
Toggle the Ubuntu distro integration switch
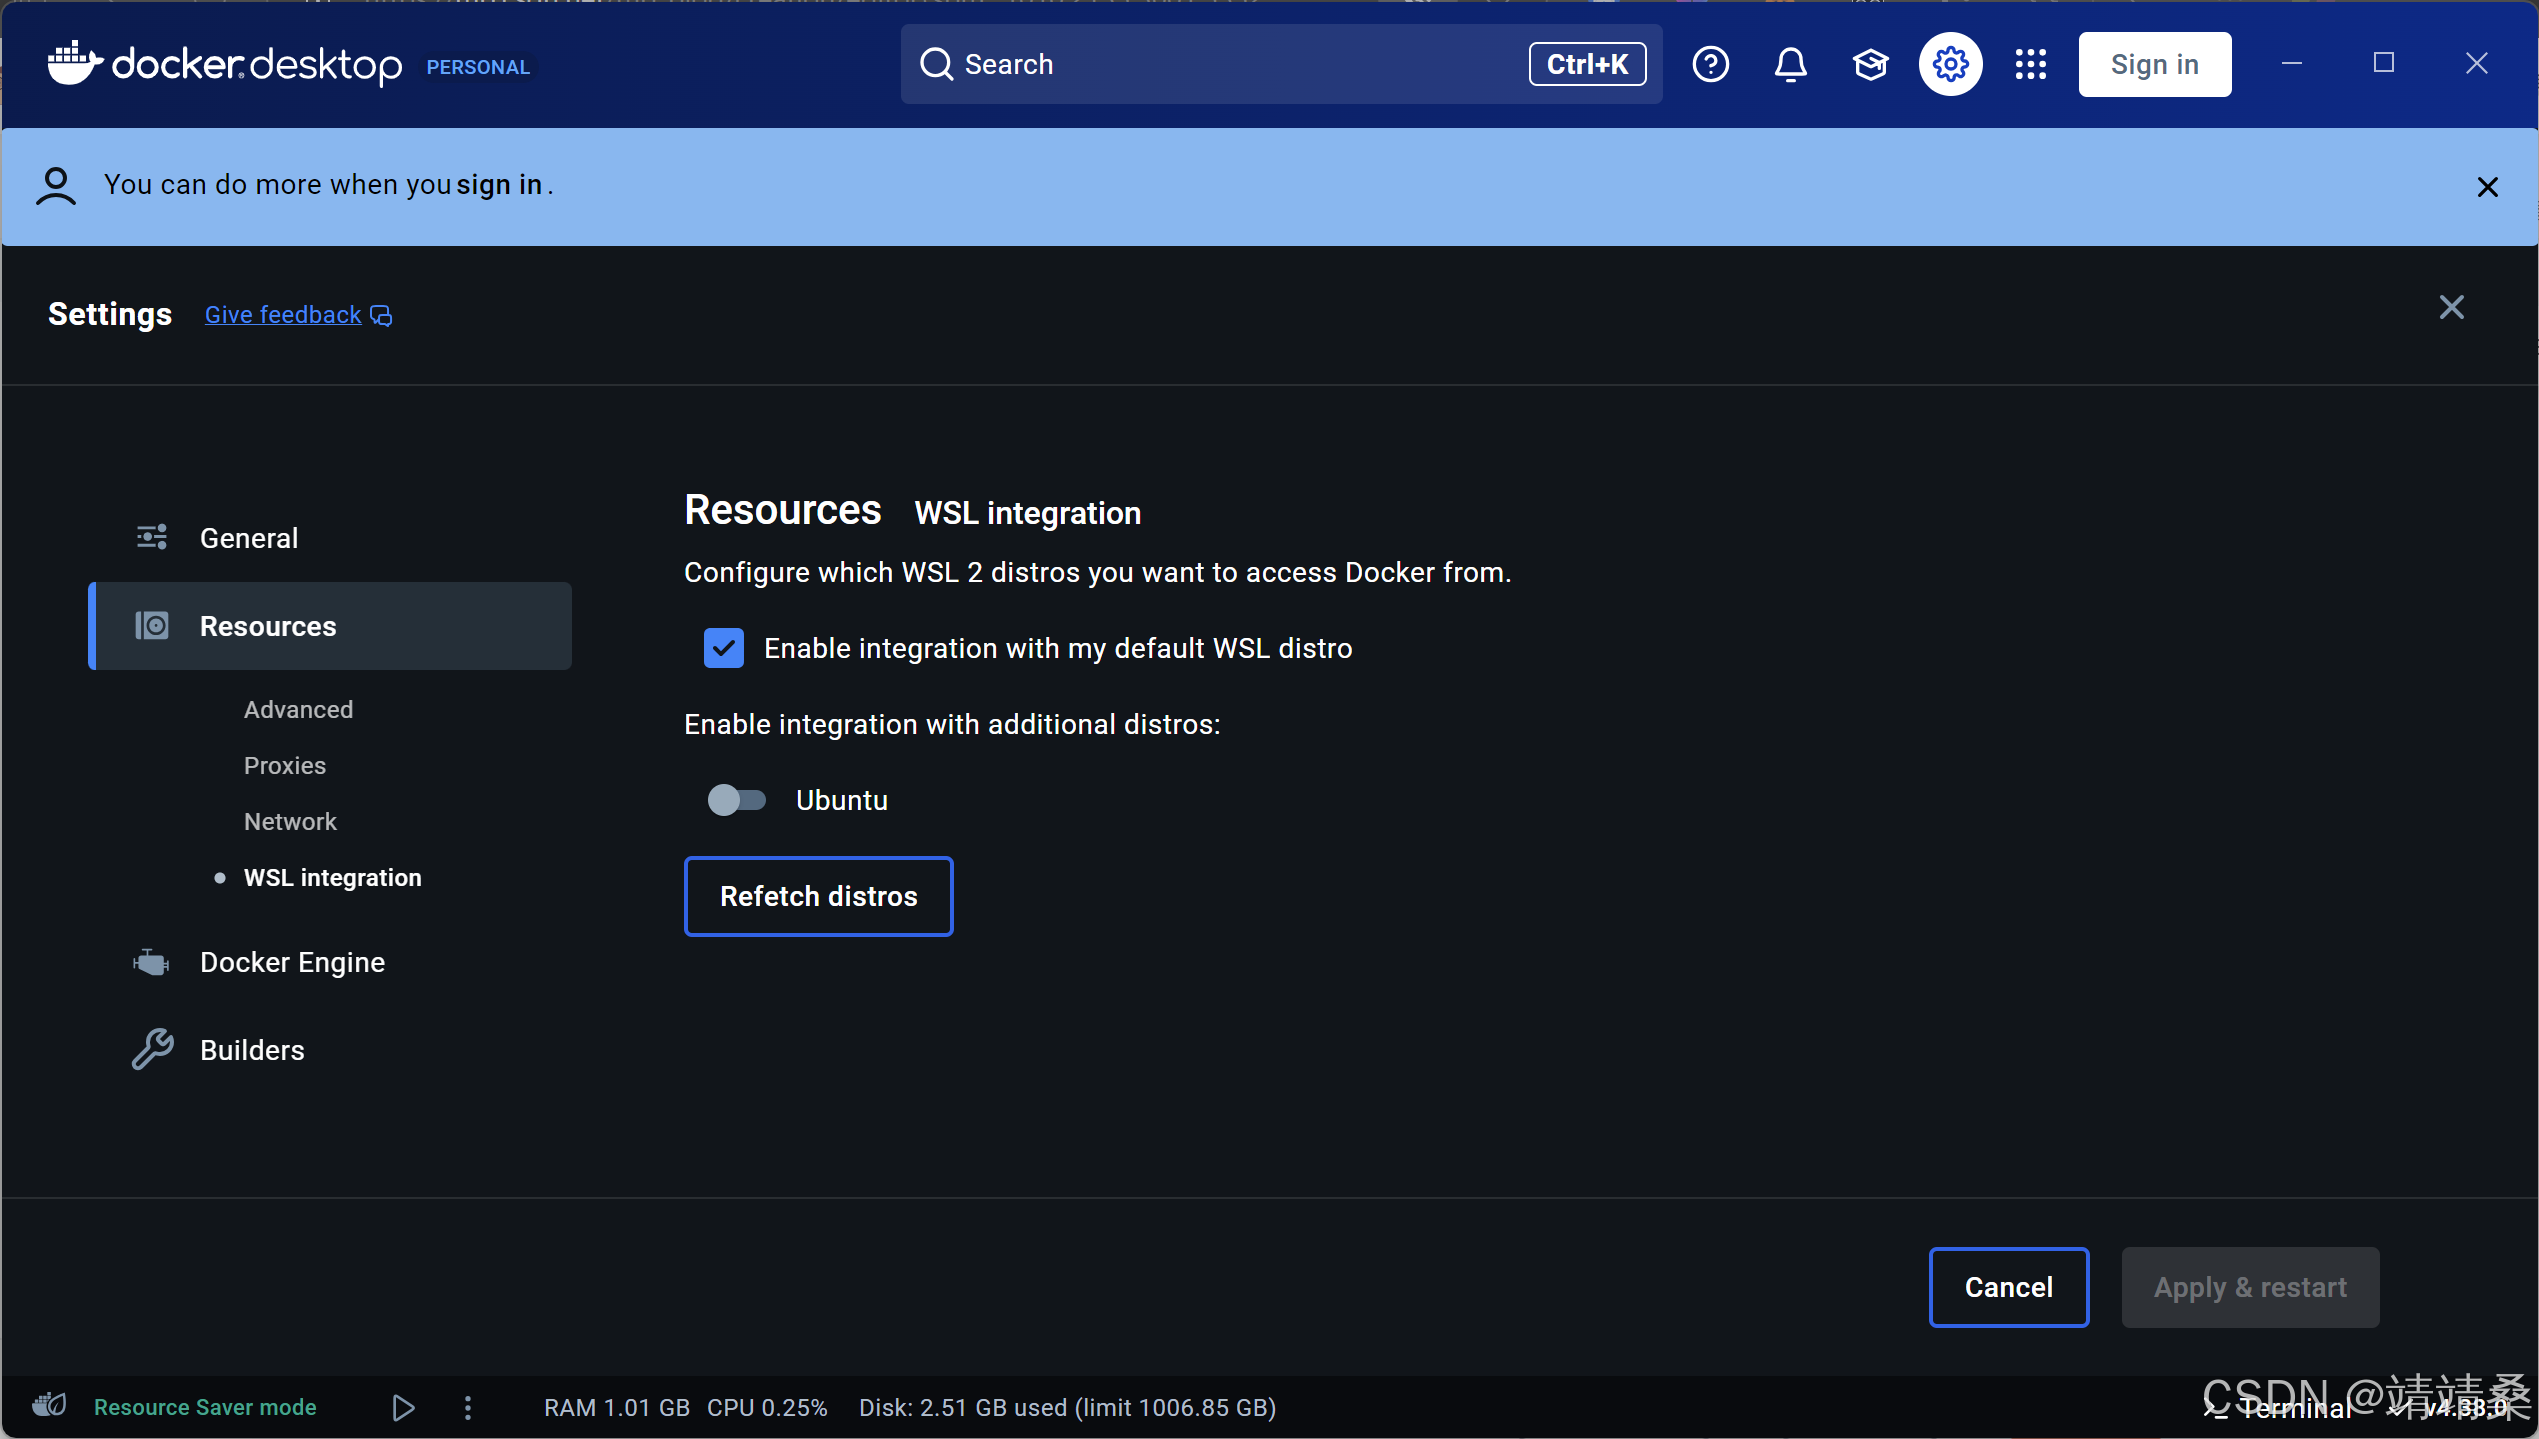737,800
